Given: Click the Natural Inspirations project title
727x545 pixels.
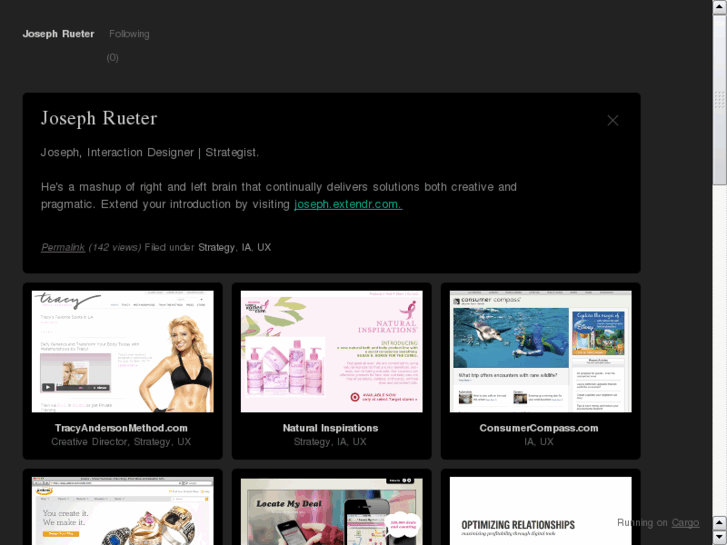Looking at the screenshot, I should point(331,428).
